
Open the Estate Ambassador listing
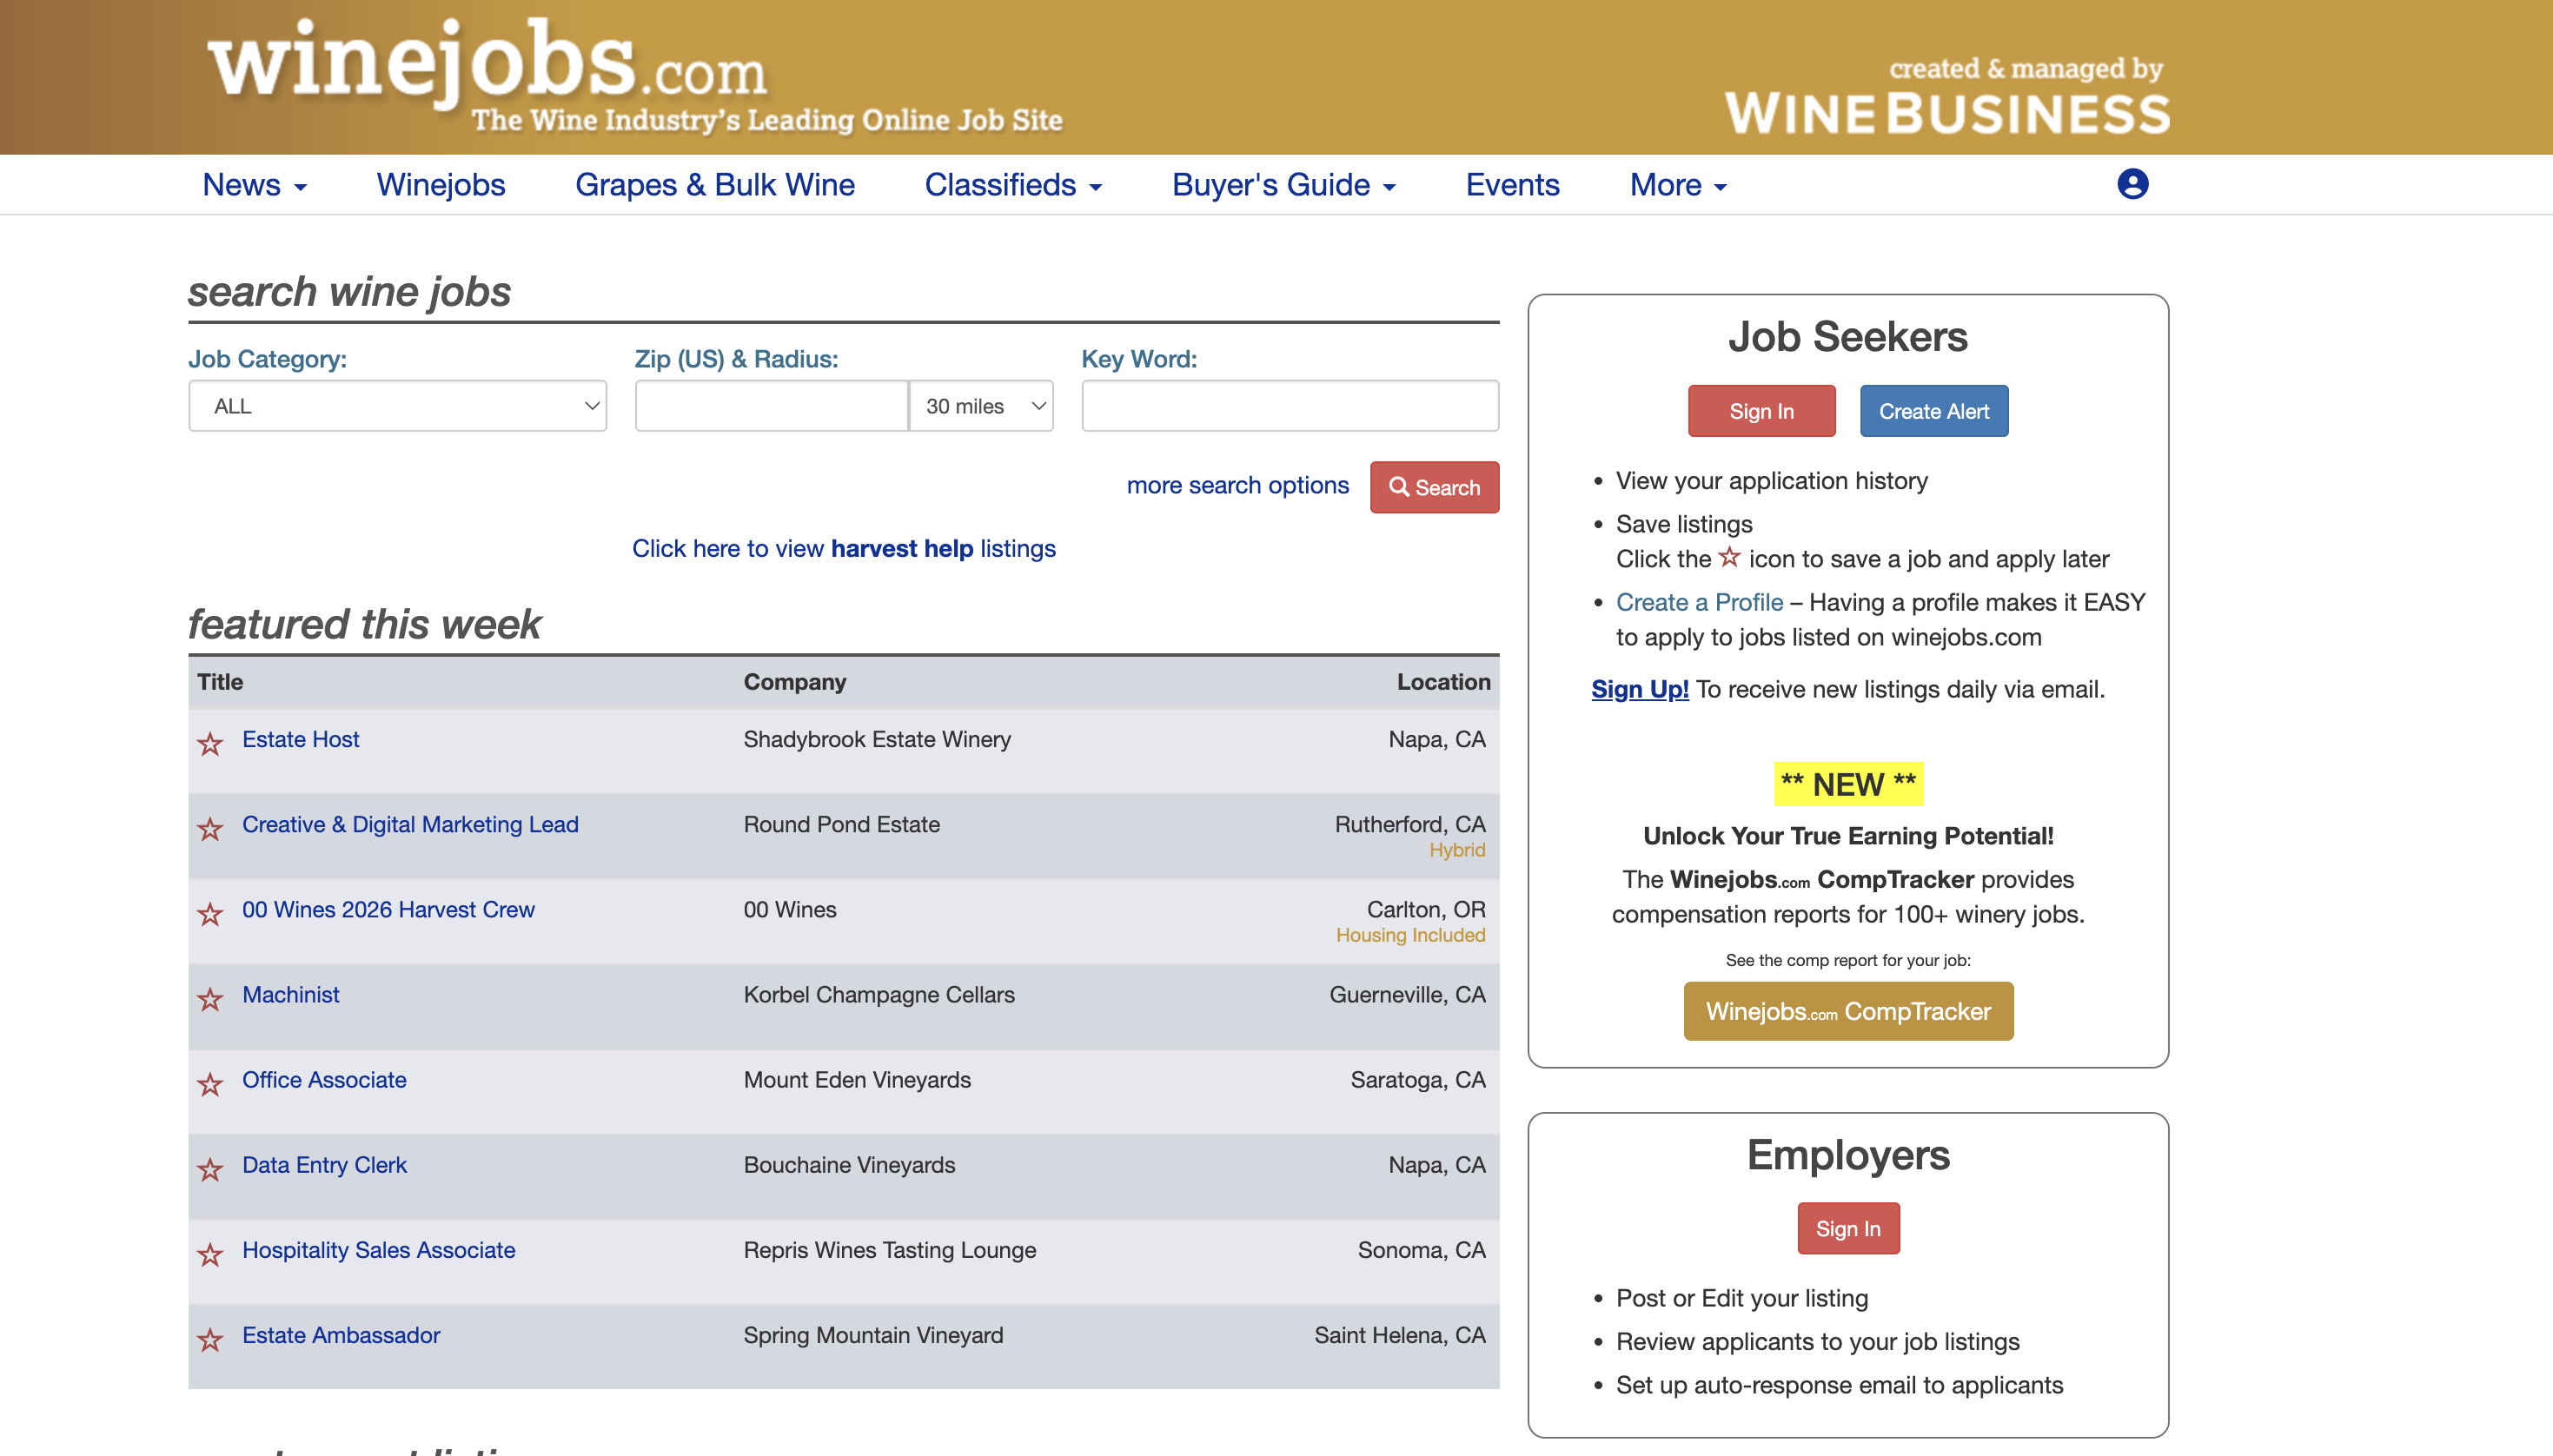tap(341, 1334)
